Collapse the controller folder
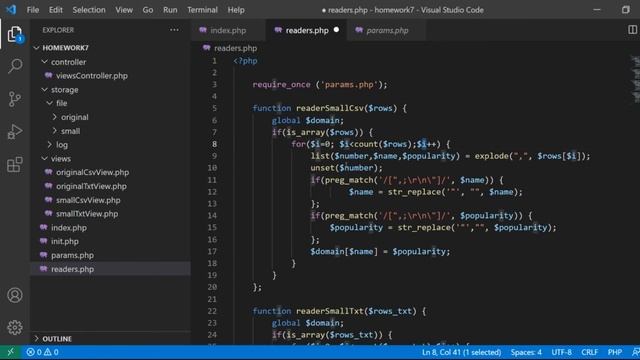Screen dimensions: 640x360 click(x=44, y=62)
